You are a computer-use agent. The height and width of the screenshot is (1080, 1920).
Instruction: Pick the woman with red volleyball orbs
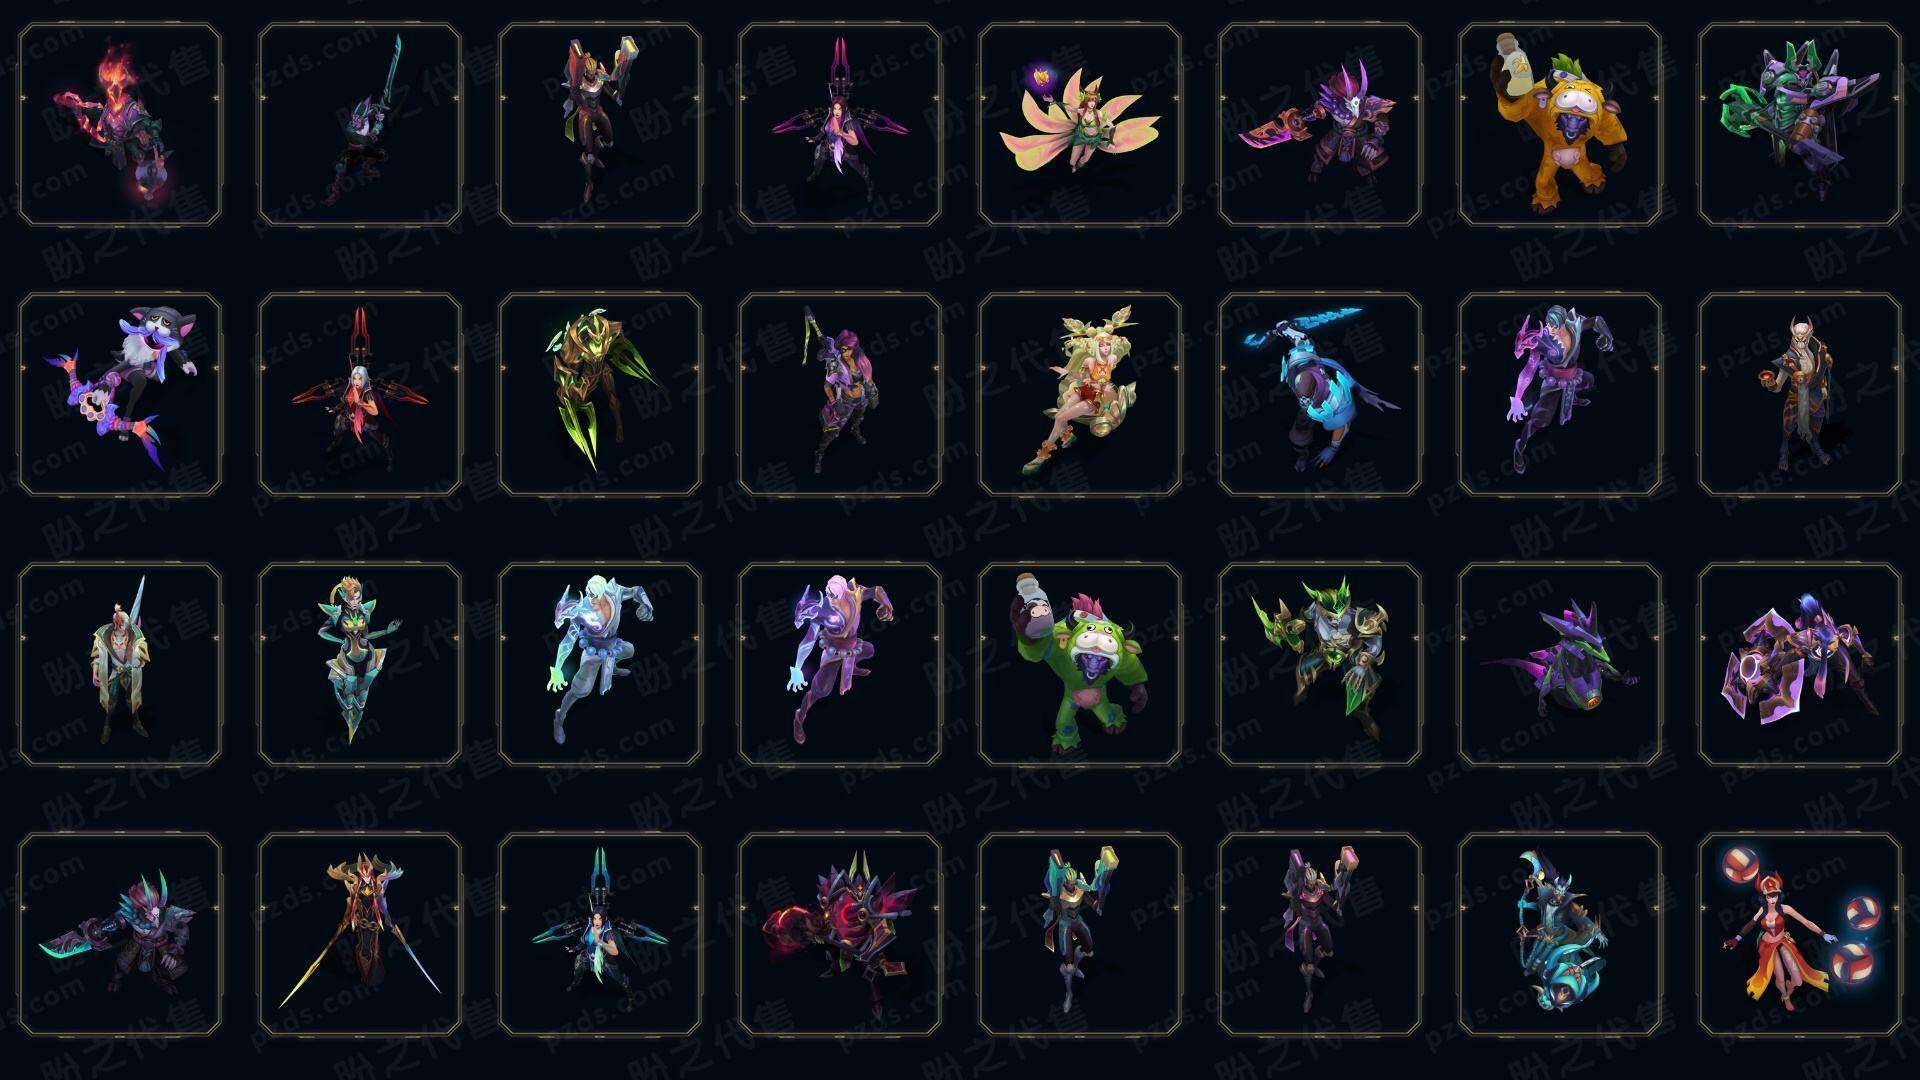(x=1800, y=934)
